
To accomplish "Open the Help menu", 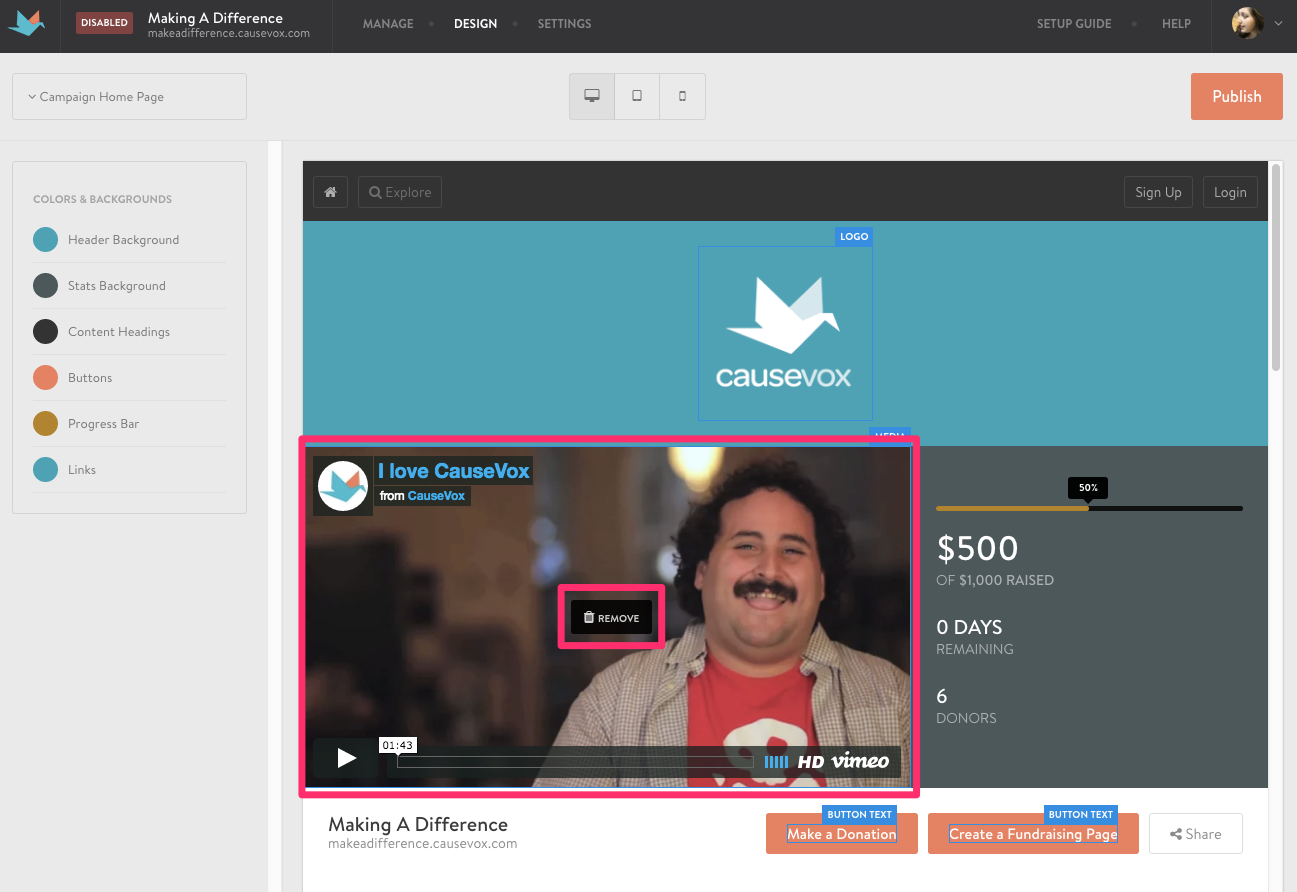I will 1176,24.
